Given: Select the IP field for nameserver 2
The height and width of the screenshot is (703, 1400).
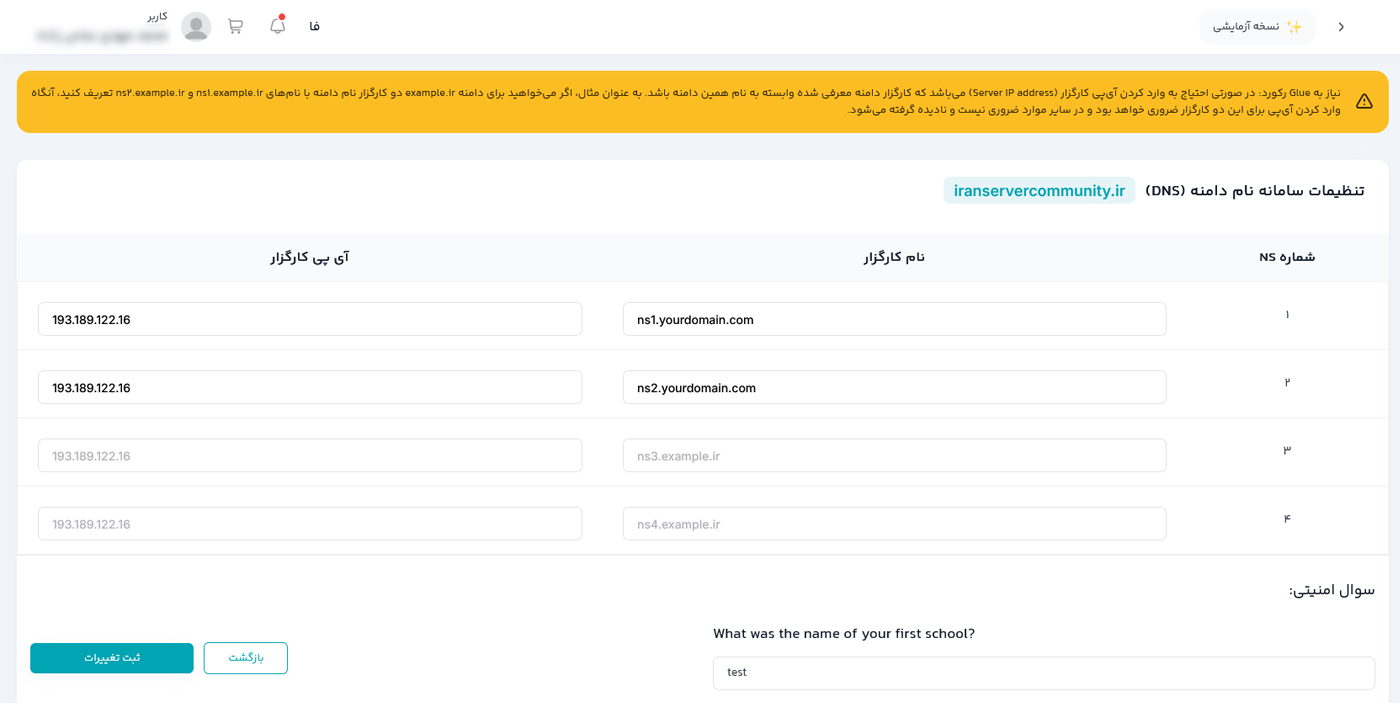Looking at the screenshot, I should [x=310, y=388].
